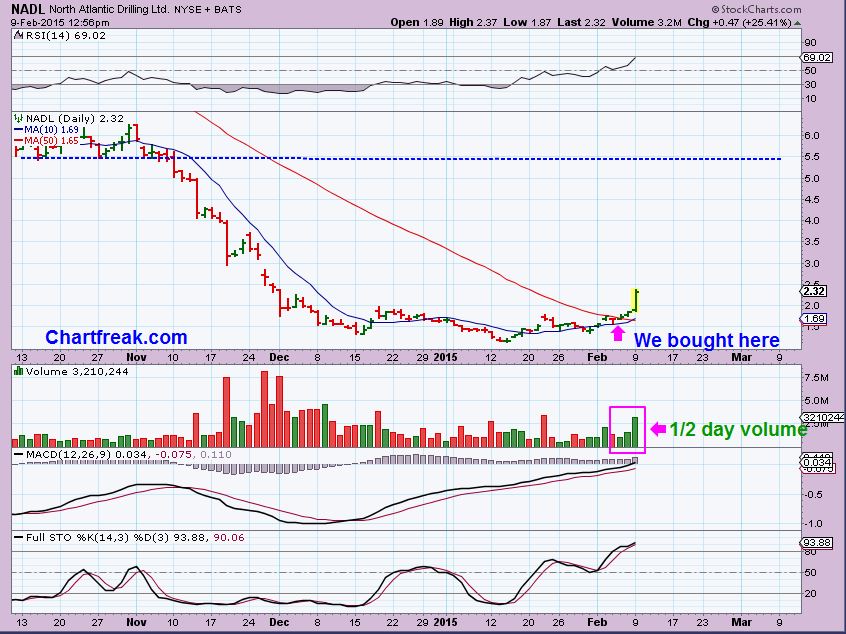846x634 pixels.
Task: Click the pink box around recent volume bars
Action: click(627, 430)
